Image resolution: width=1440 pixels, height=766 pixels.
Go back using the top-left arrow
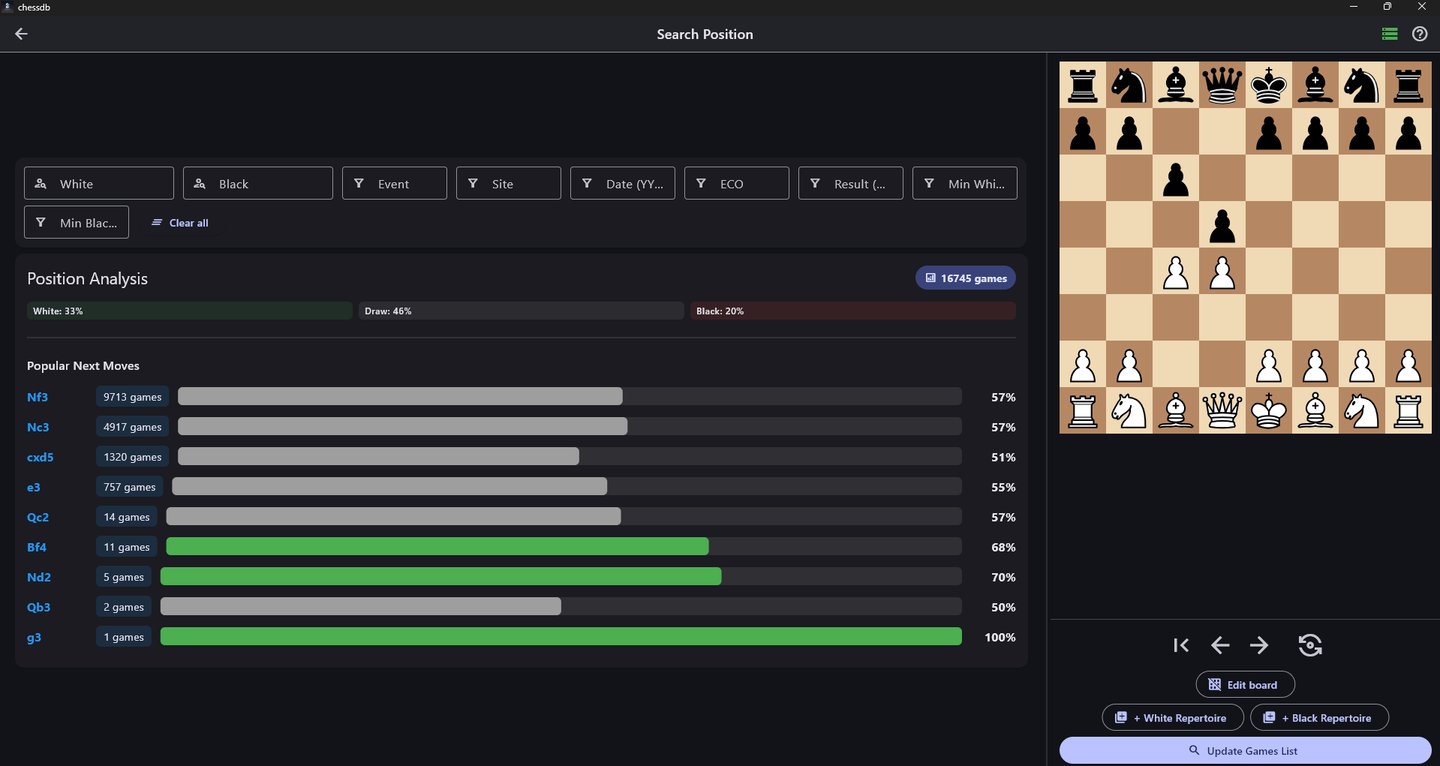point(21,34)
